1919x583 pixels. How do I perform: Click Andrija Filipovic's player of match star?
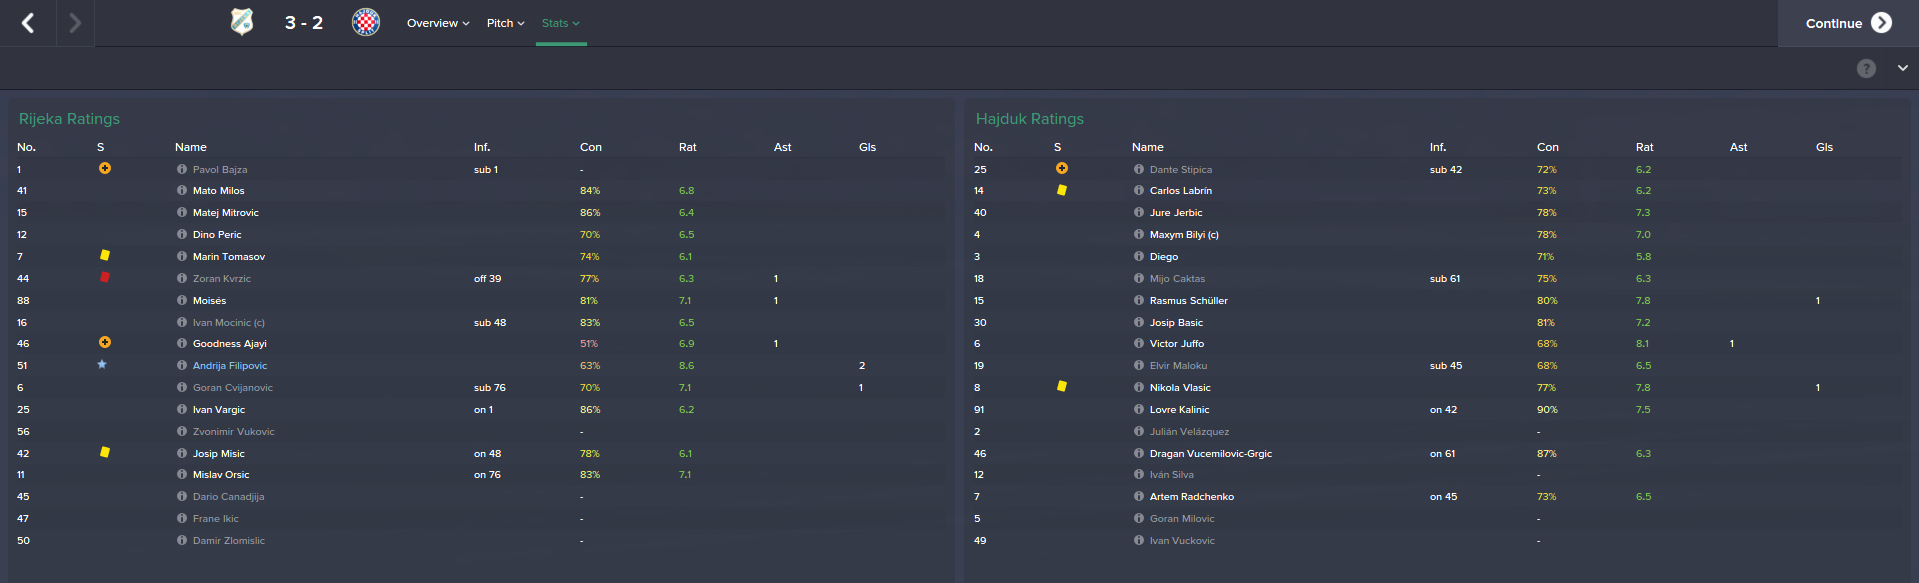pyautogui.click(x=102, y=365)
